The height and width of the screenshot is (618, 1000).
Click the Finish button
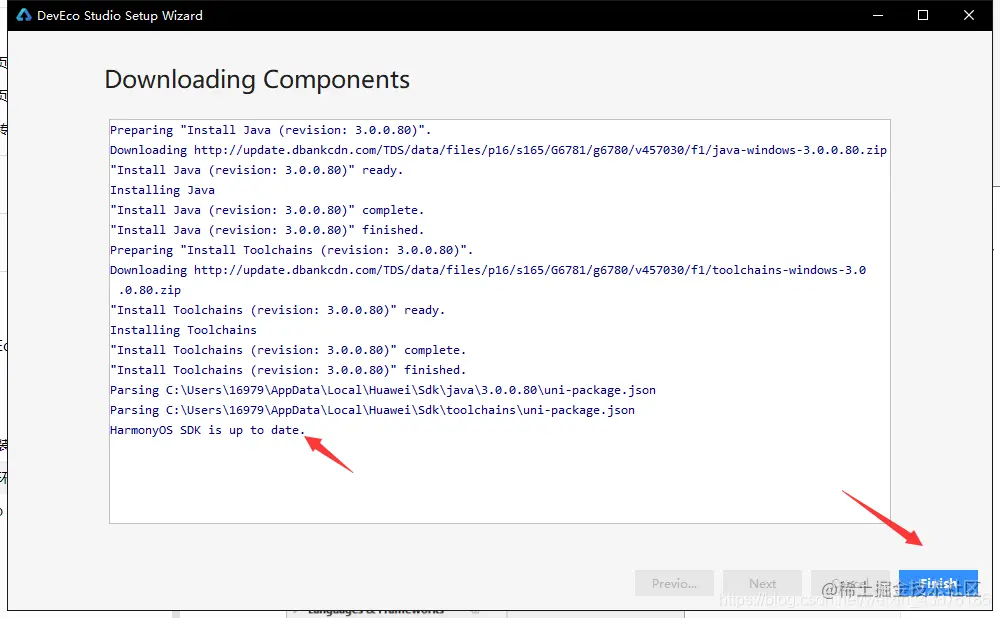[x=938, y=583]
